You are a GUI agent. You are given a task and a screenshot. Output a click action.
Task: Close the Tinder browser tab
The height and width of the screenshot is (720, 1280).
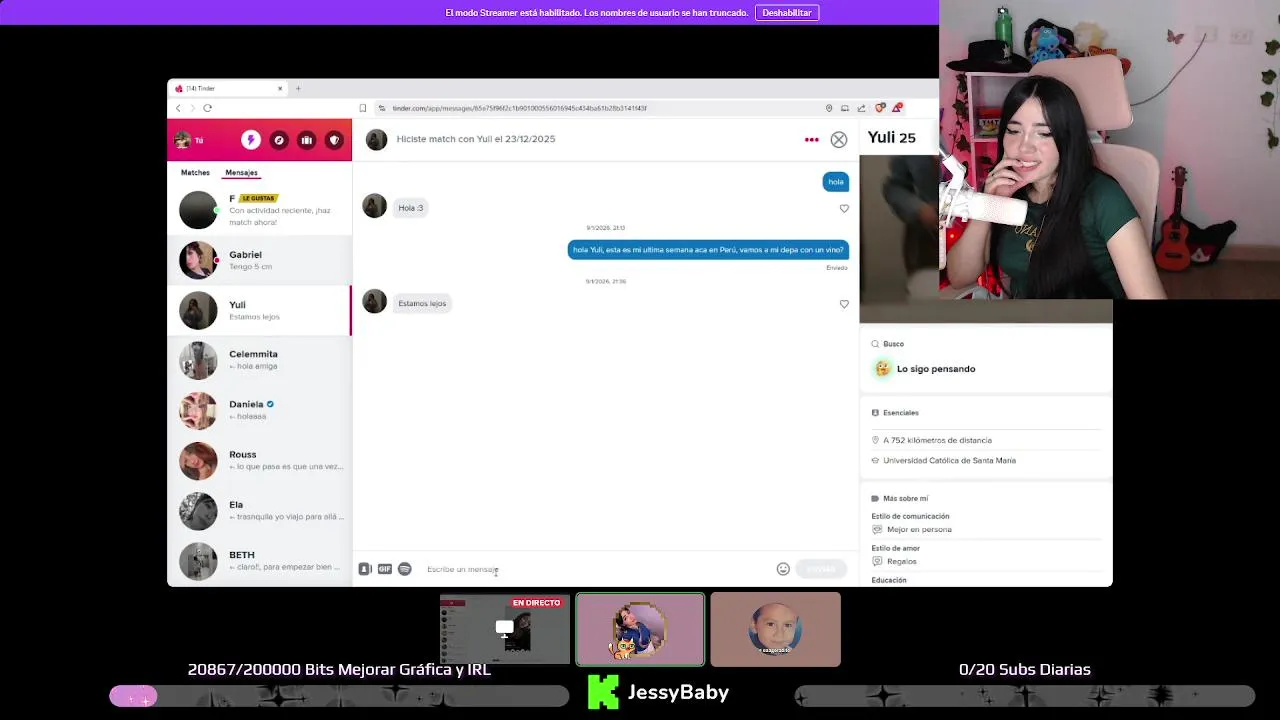pos(280,89)
